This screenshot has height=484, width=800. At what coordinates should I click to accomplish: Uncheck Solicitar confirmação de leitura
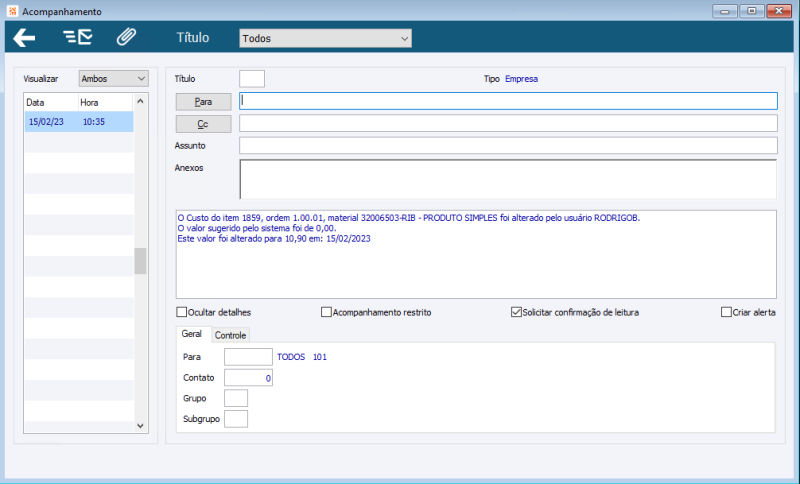point(516,312)
